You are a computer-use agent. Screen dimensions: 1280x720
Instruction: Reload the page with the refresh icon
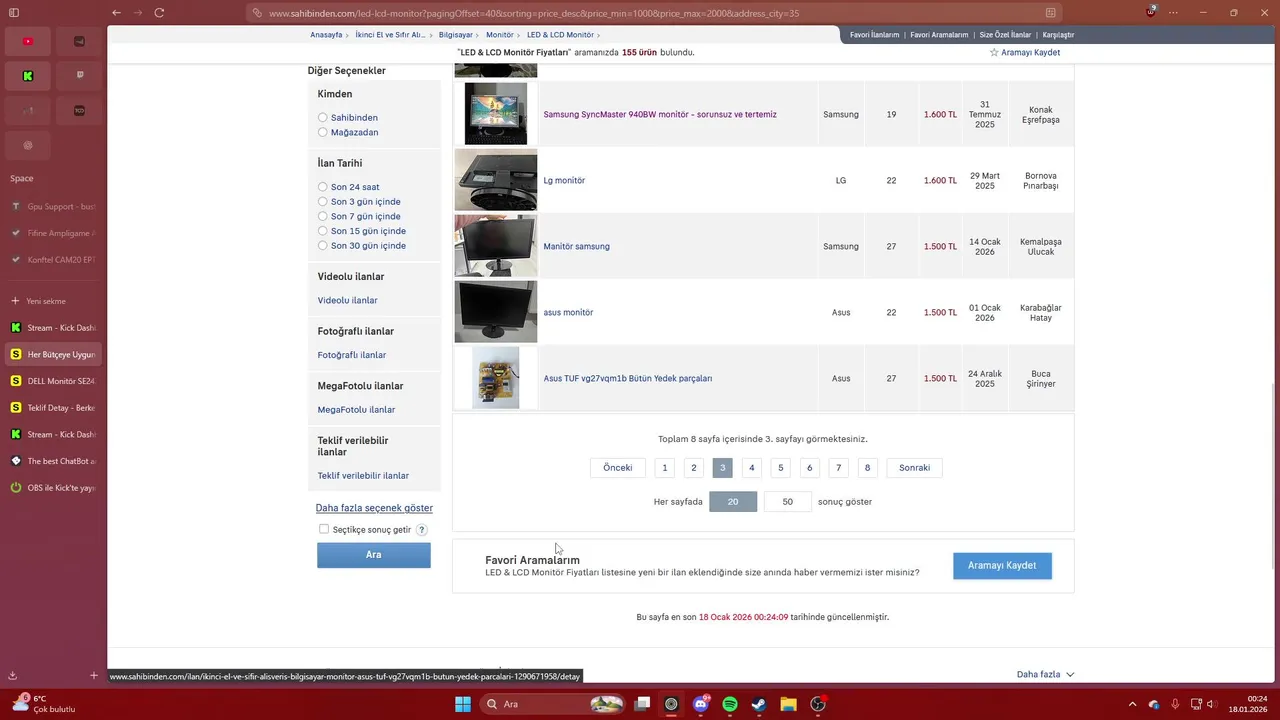[159, 13]
